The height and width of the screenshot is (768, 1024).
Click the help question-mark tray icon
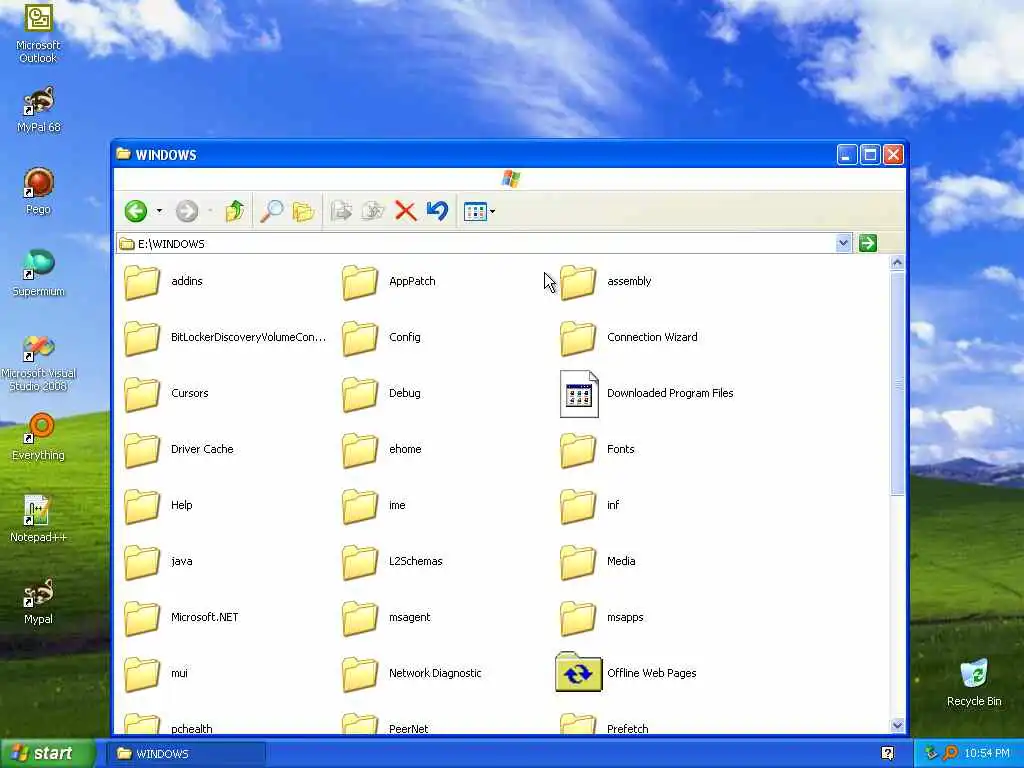pyautogui.click(x=888, y=754)
